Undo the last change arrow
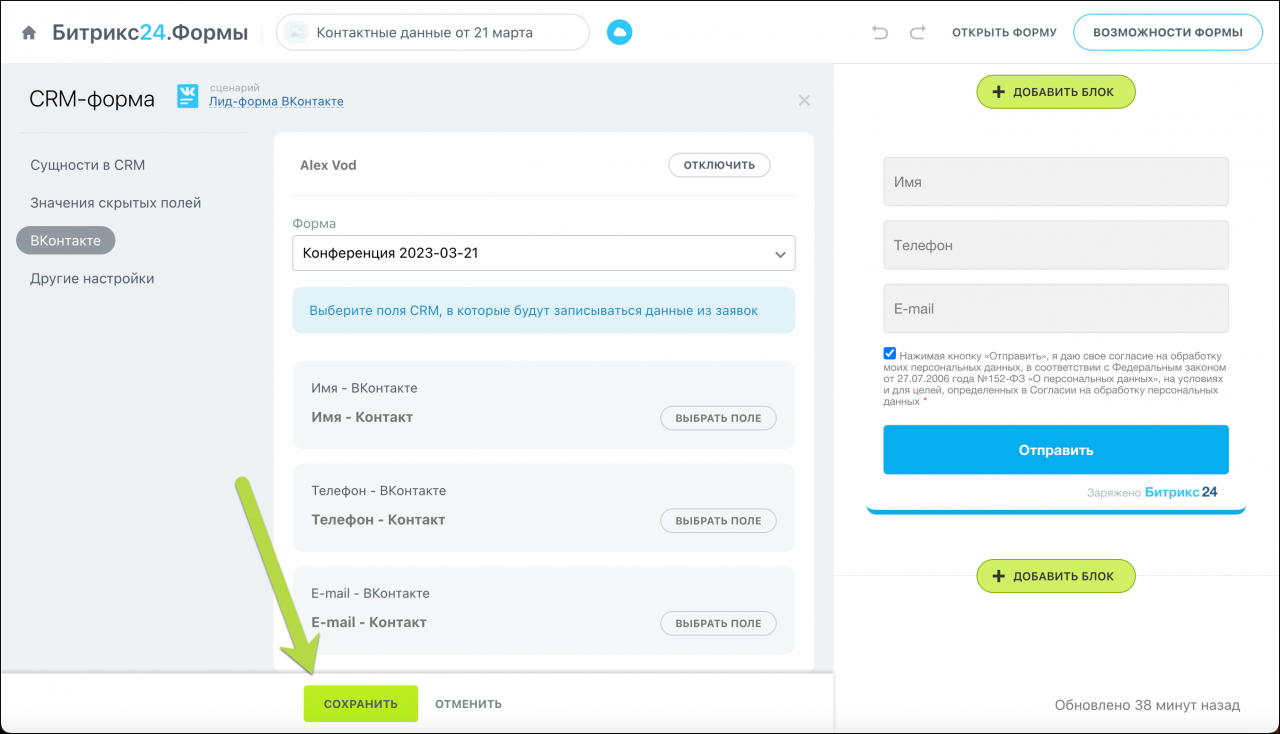Image resolution: width=1280 pixels, height=734 pixels. click(x=880, y=33)
